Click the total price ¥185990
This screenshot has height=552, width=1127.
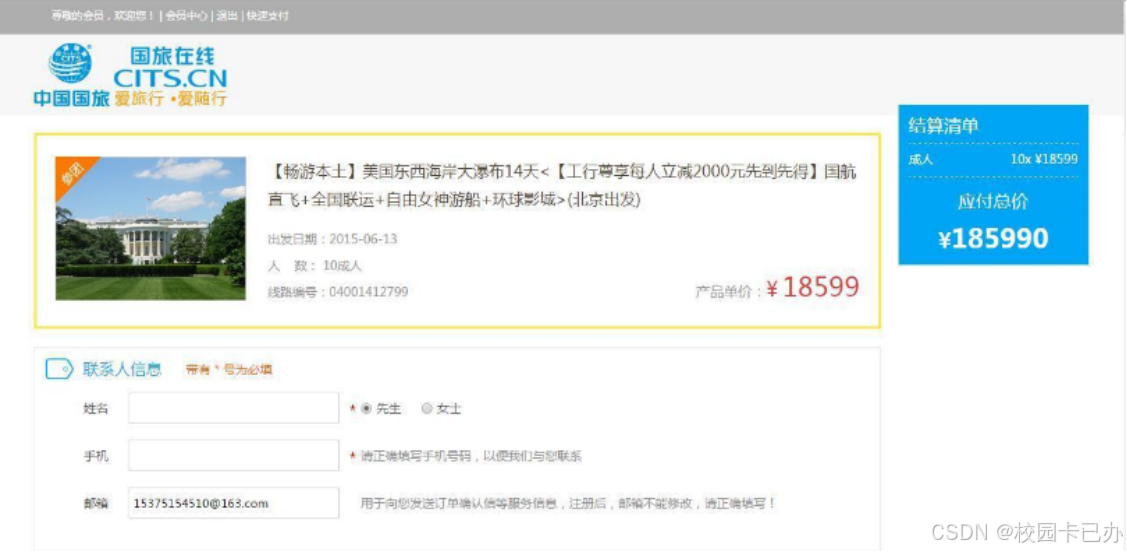(x=993, y=239)
